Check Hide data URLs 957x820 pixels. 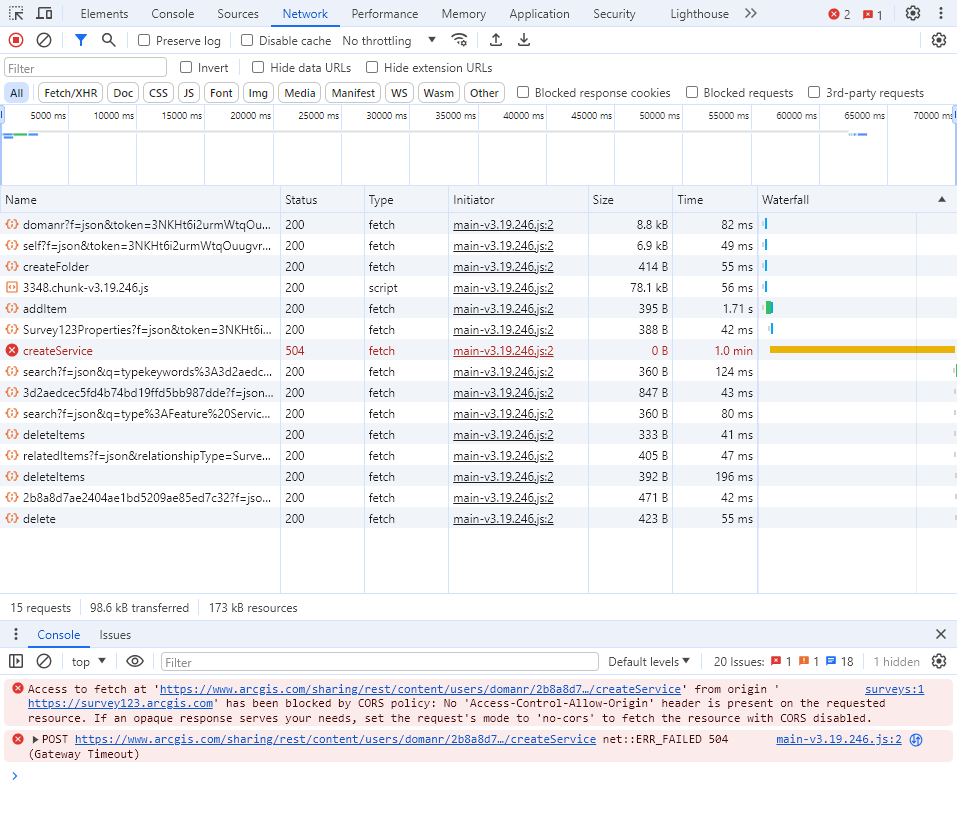tap(258, 67)
